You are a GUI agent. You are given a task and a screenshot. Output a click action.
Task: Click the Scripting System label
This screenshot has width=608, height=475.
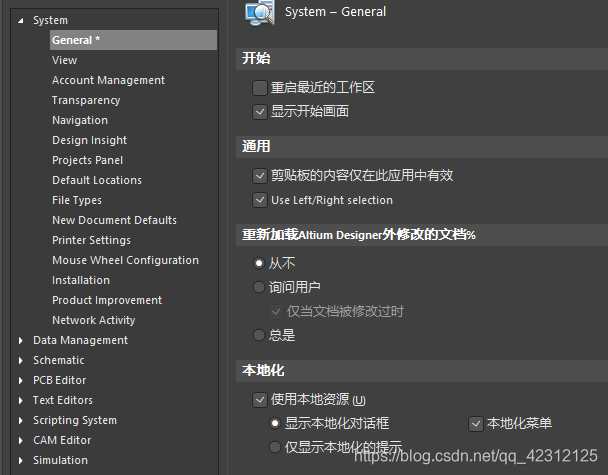74,420
